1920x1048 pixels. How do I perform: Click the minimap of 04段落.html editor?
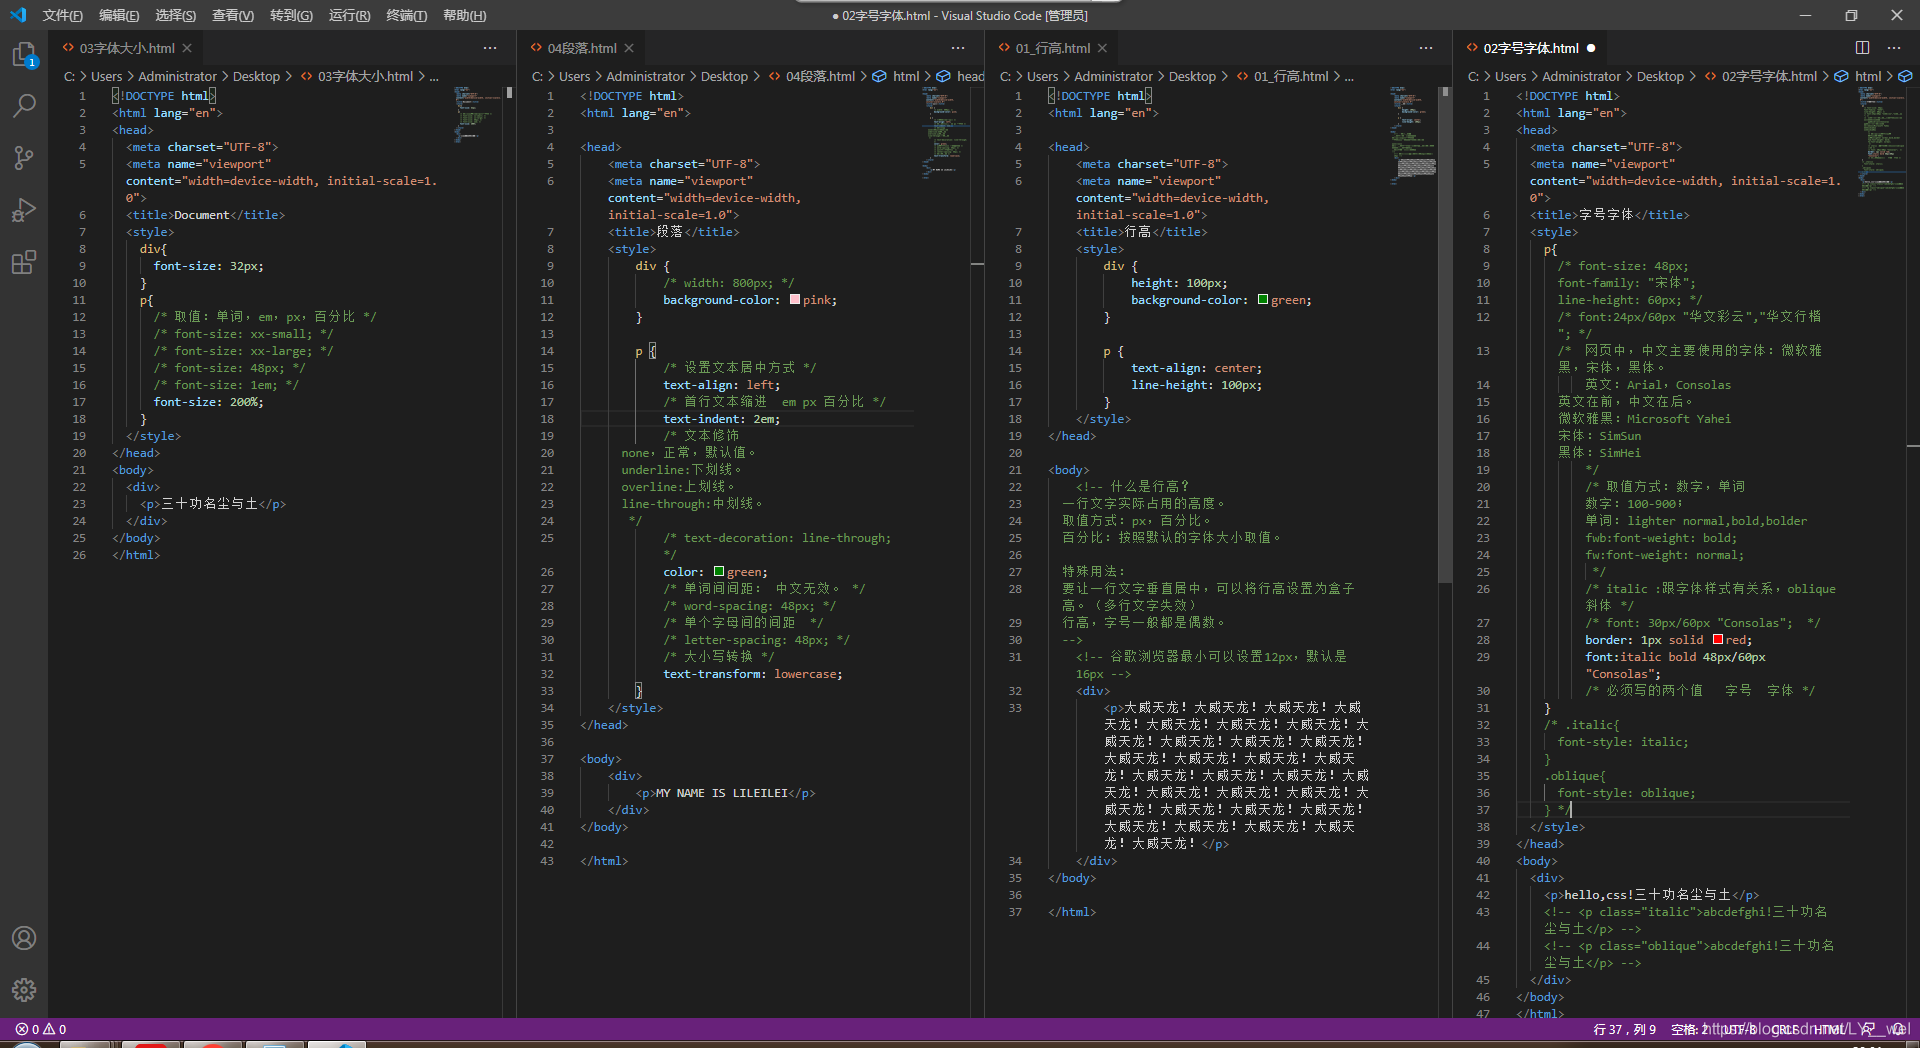click(x=944, y=132)
